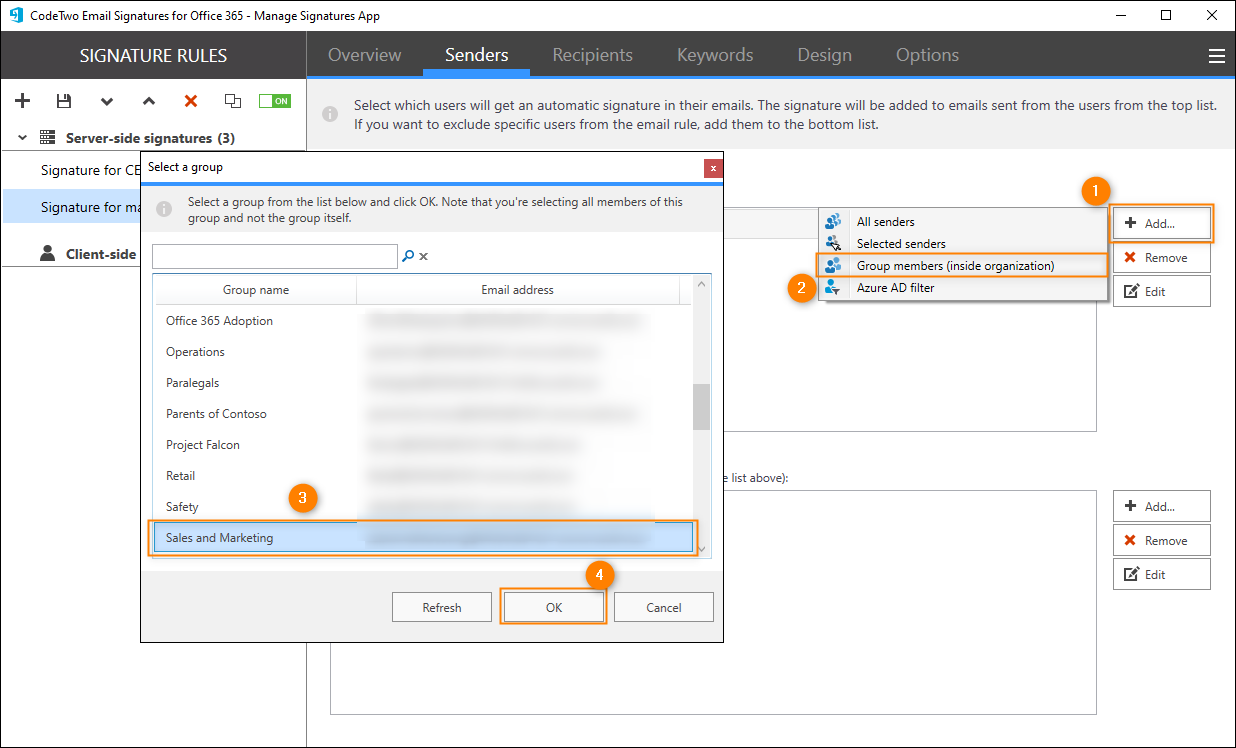Image resolution: width=1236 pixels, height=748 pixels.
Task: Choose Azure AD filter from the Add menu
Action: tap(895, 288)
